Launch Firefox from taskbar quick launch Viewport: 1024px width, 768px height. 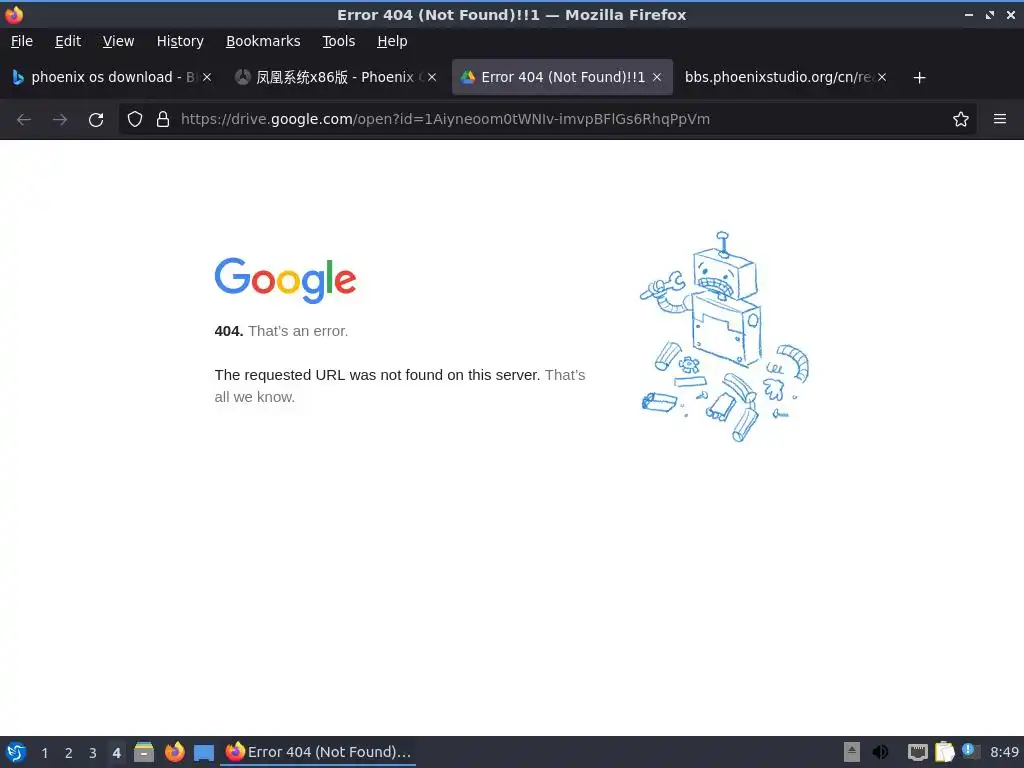(174, 752)
